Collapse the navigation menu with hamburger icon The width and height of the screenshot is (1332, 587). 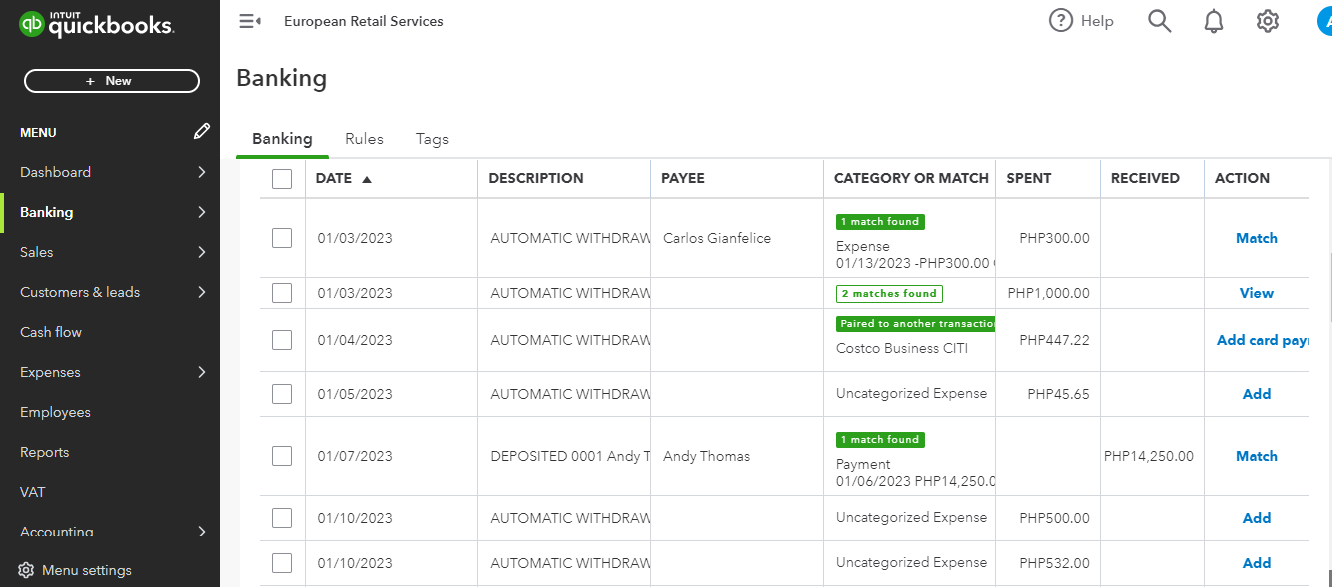pyautogui.click(x=250, y=21)
